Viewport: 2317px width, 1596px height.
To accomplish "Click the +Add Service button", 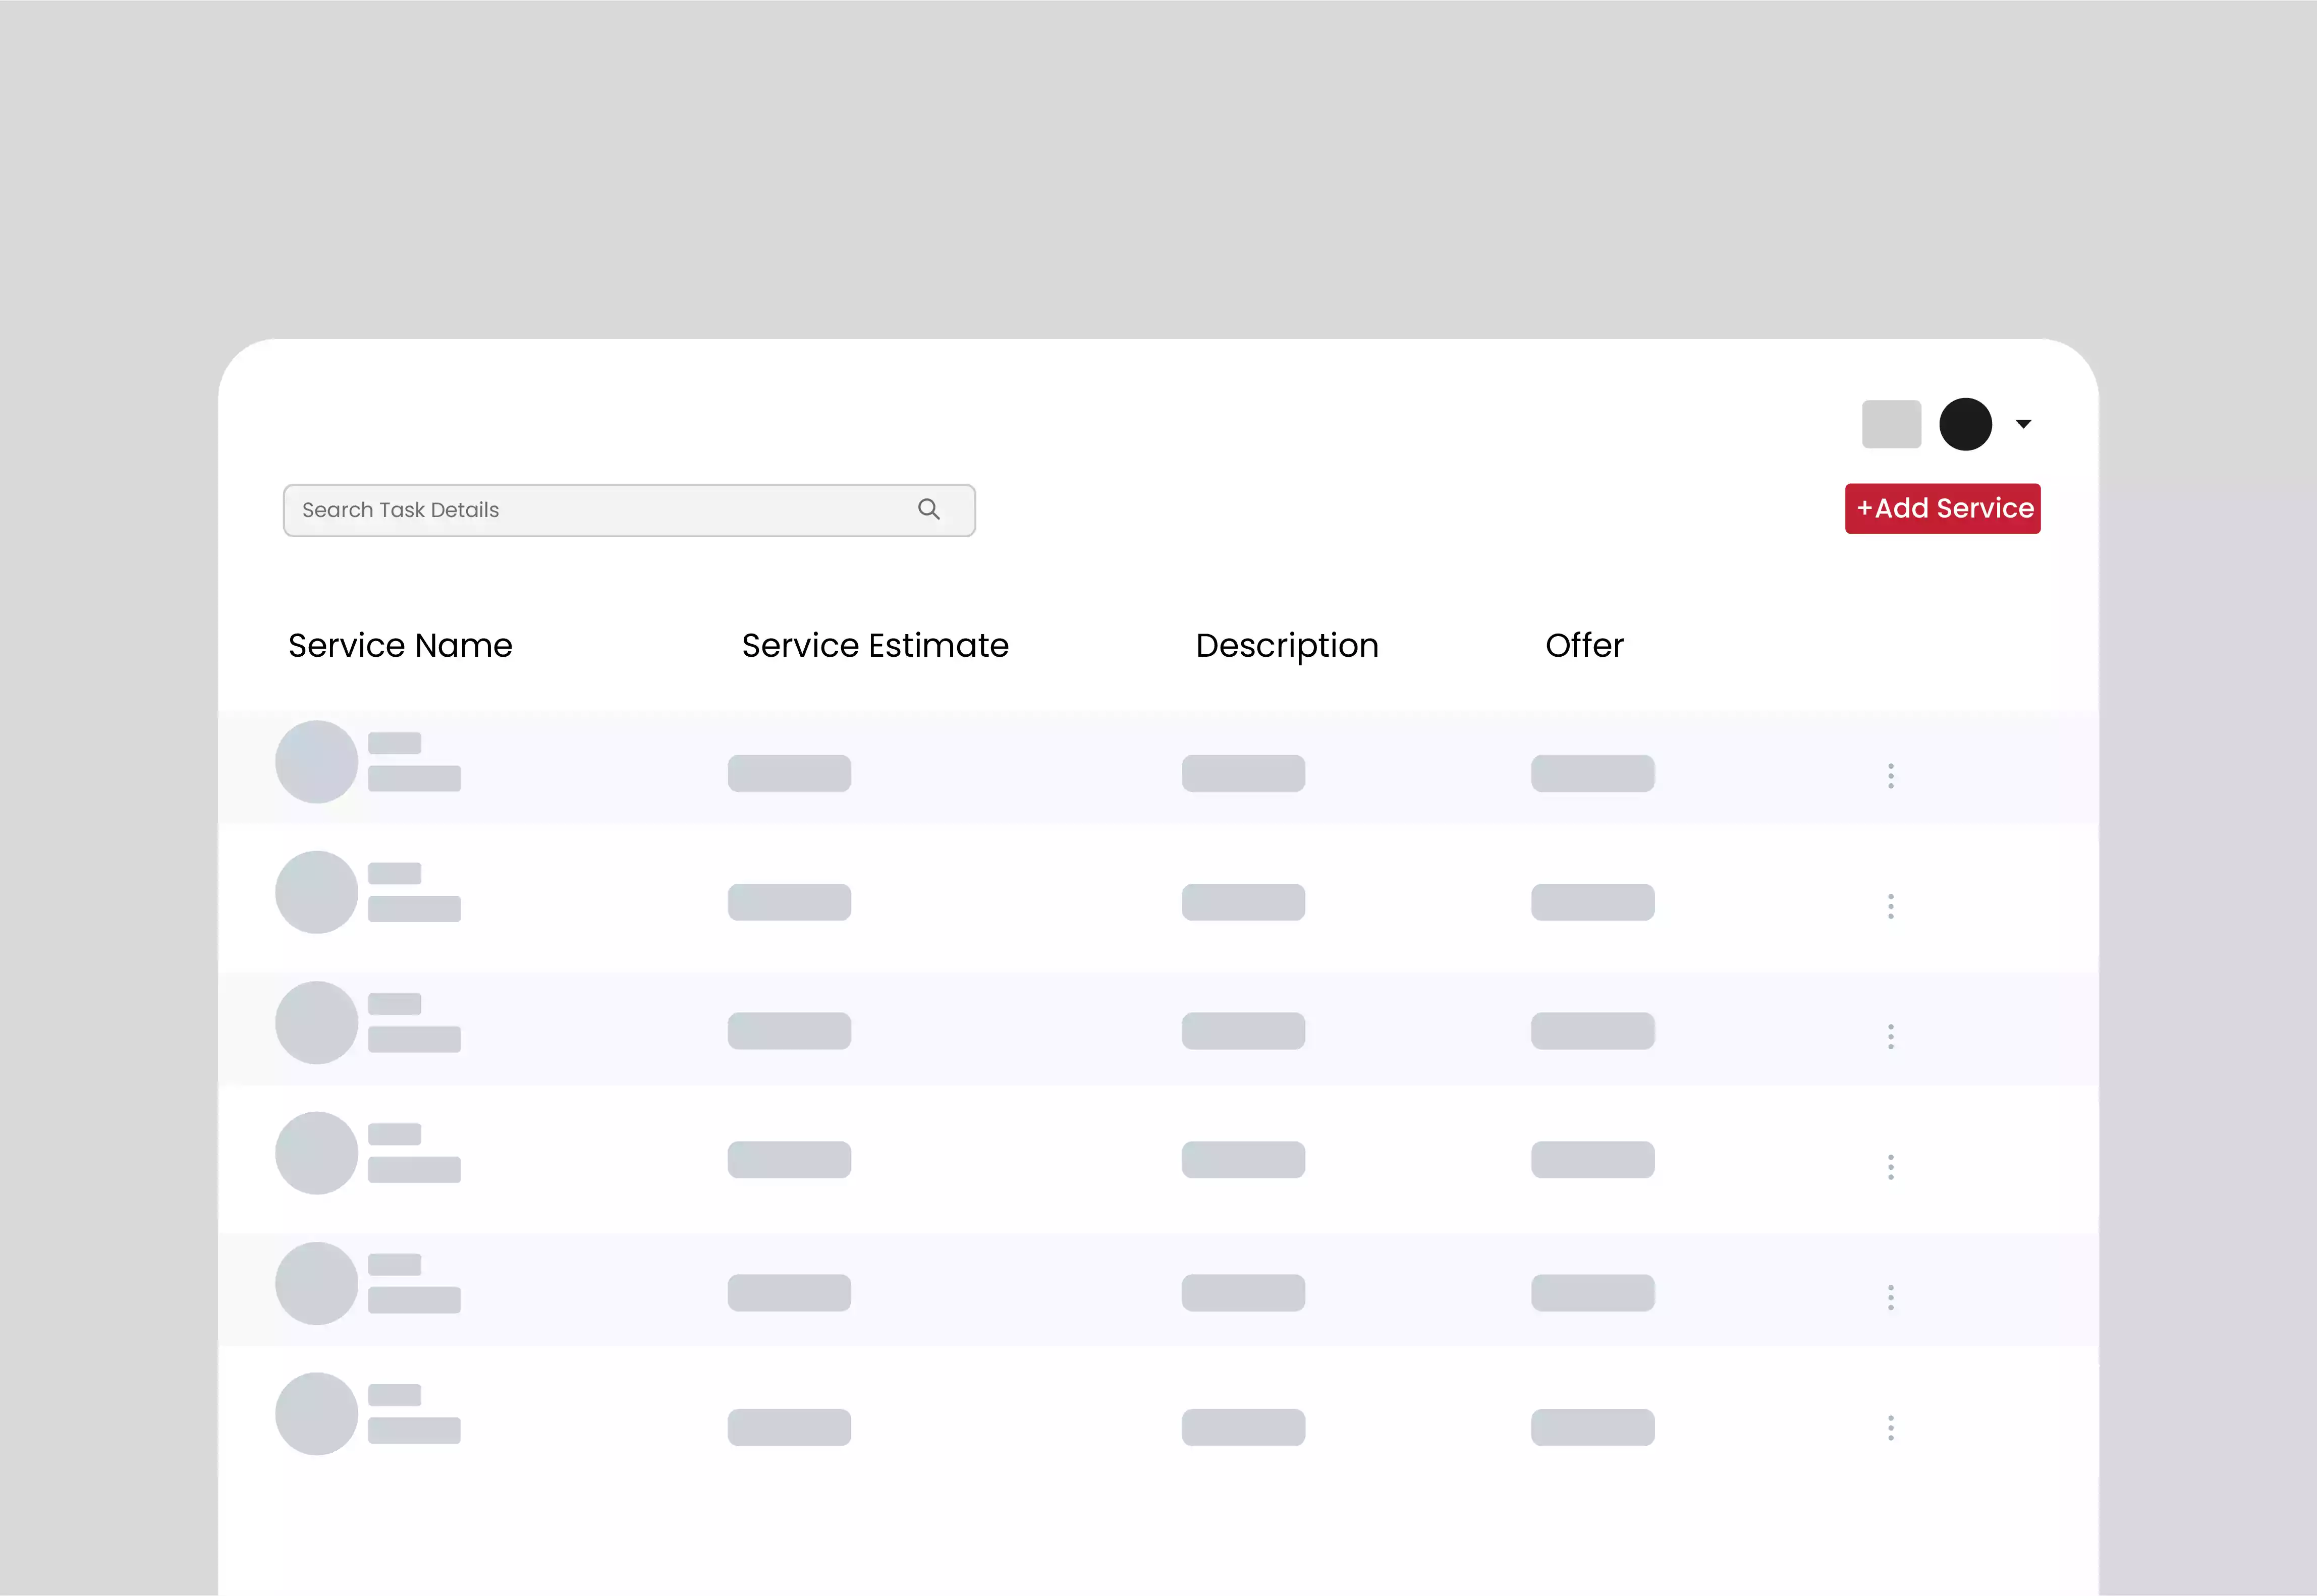I will (1942, 509).
